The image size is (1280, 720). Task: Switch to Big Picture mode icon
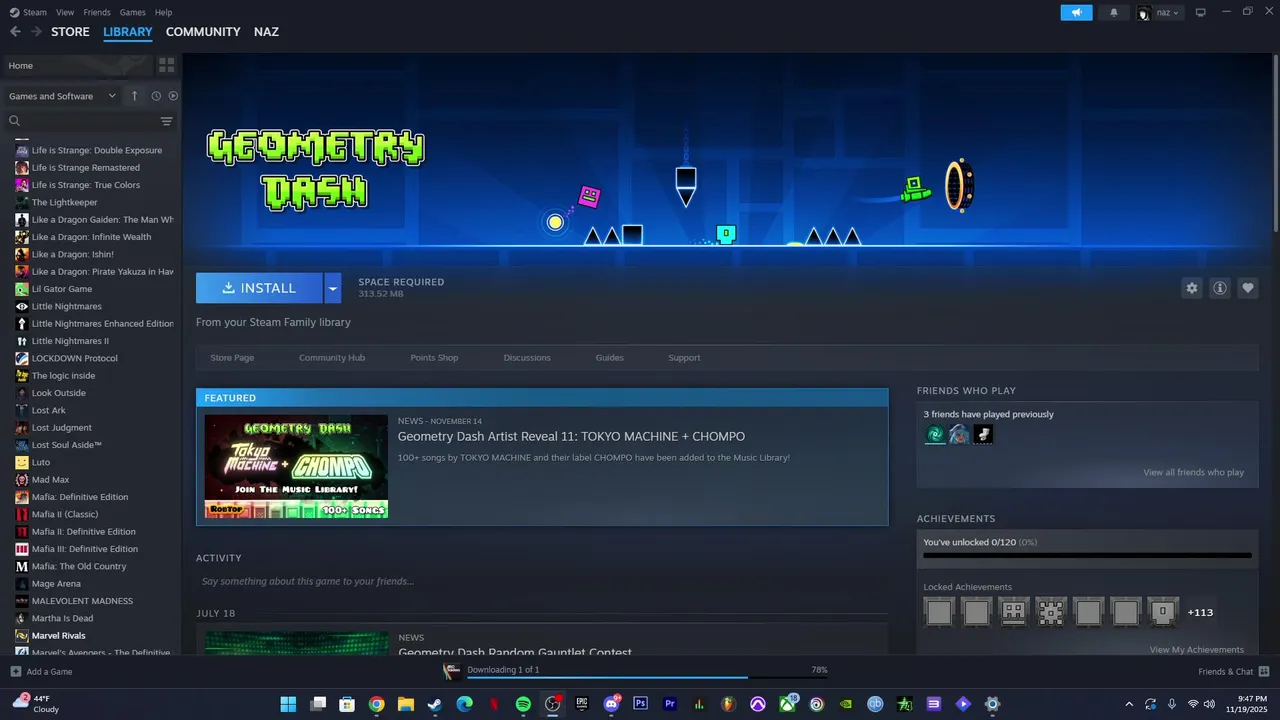(x=1201, y=12)
